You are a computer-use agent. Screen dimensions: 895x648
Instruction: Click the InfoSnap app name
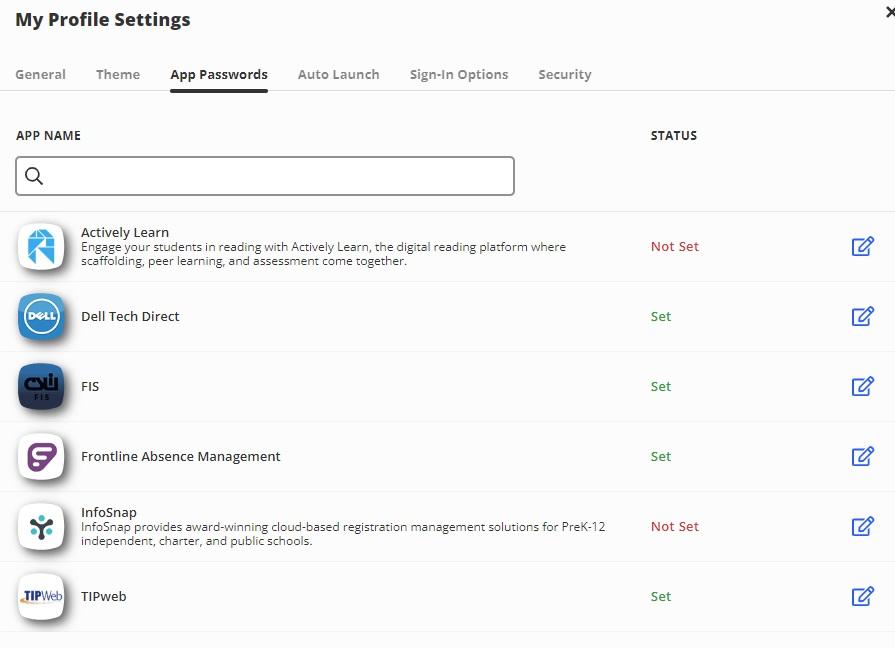[x=108, y=512]
